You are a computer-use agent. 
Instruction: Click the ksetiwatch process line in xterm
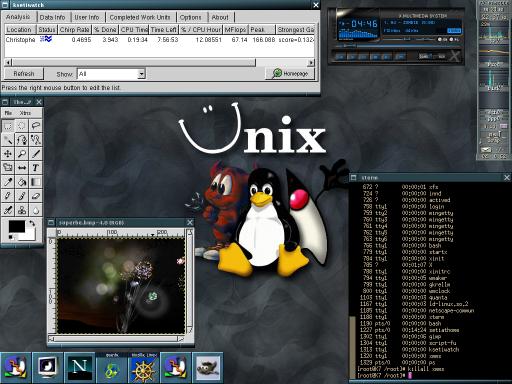click(x=410, y=349)
